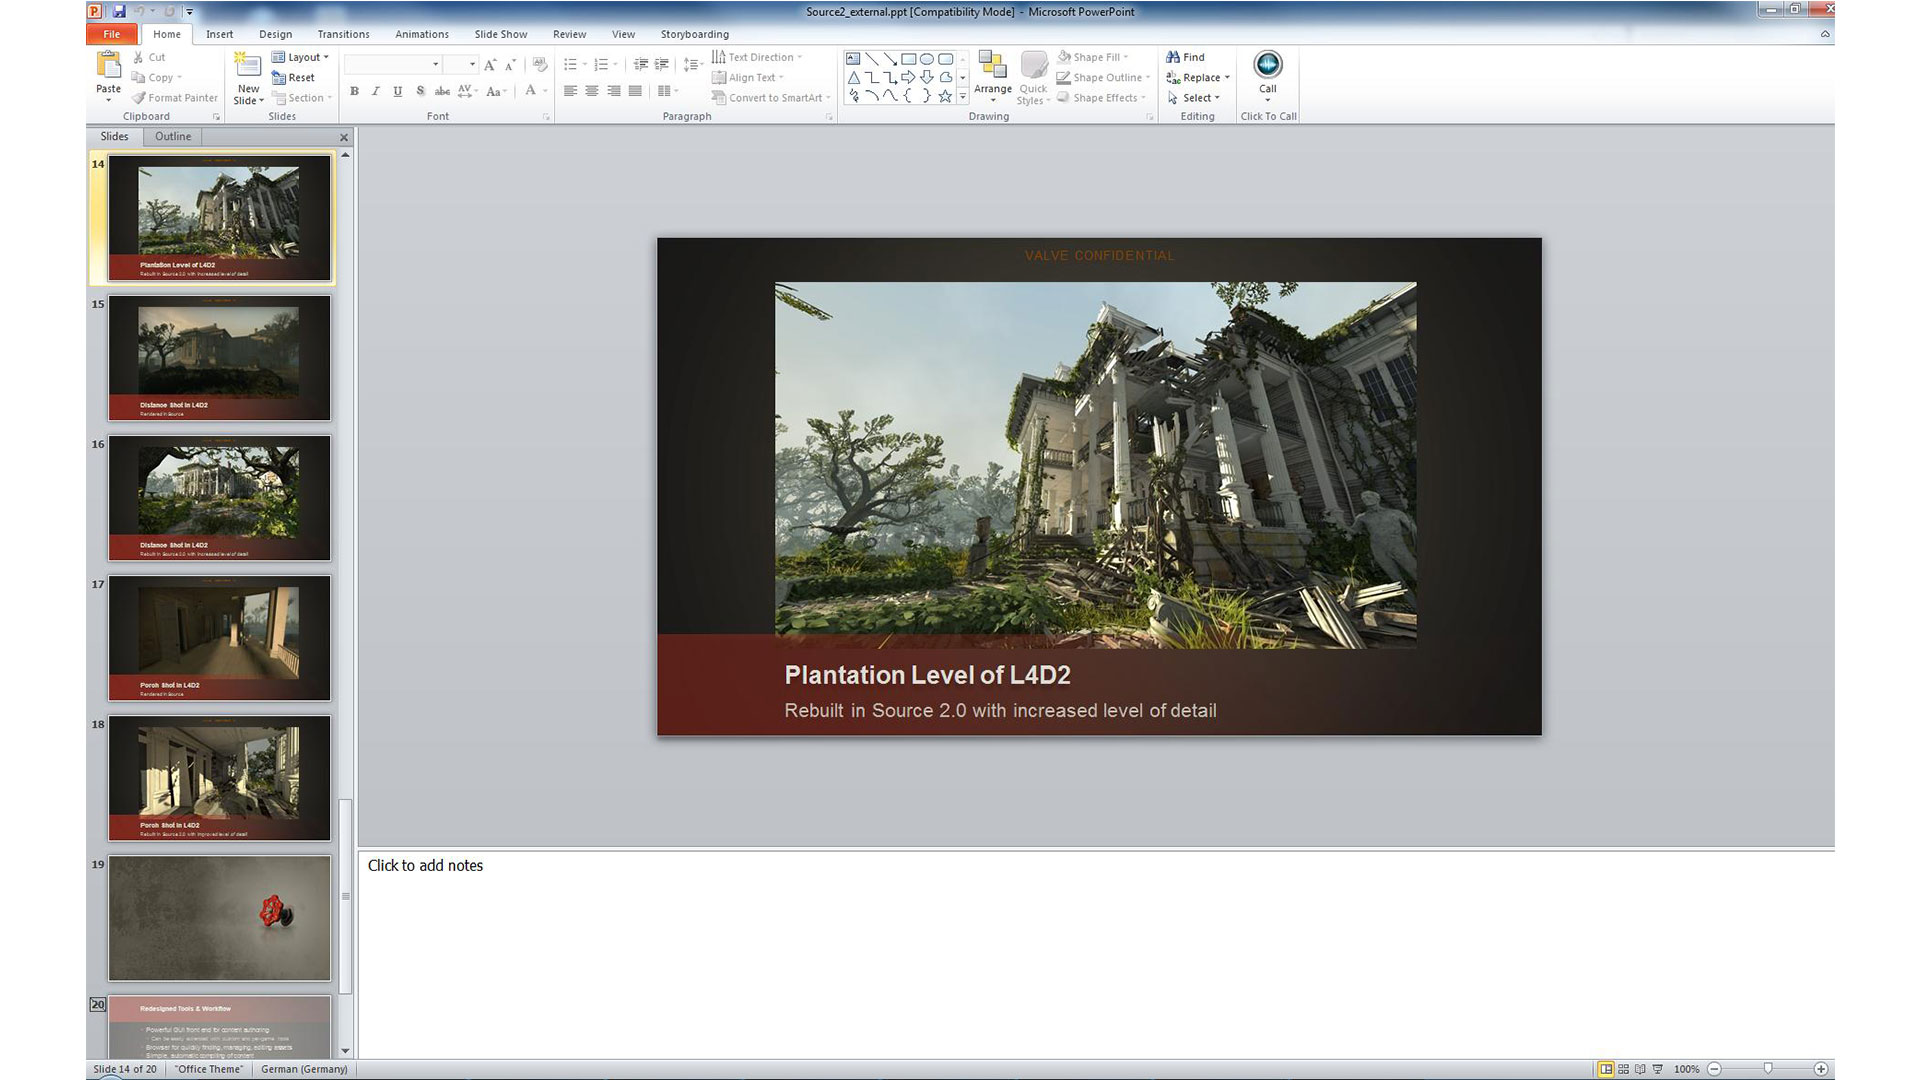Viewport: 1920px width, 1080px height.
Task: Click the Arrange icon in Drawing group
Action: point(992,67)
